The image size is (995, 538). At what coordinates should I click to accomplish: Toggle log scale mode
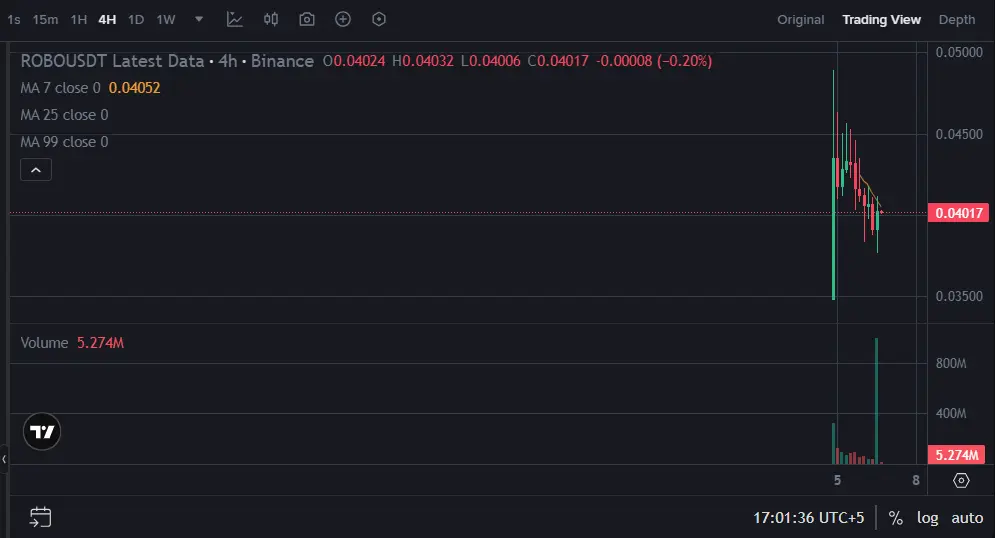click(927, 518)
